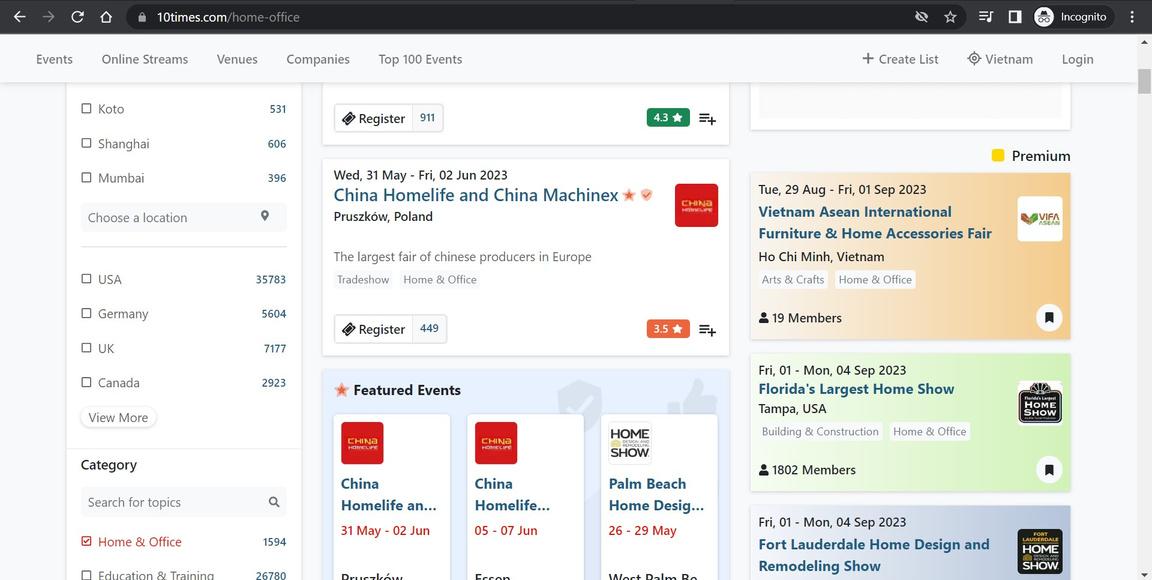Click the Login link
This screenshot has height=580, width=1152.
(1078, 59)
